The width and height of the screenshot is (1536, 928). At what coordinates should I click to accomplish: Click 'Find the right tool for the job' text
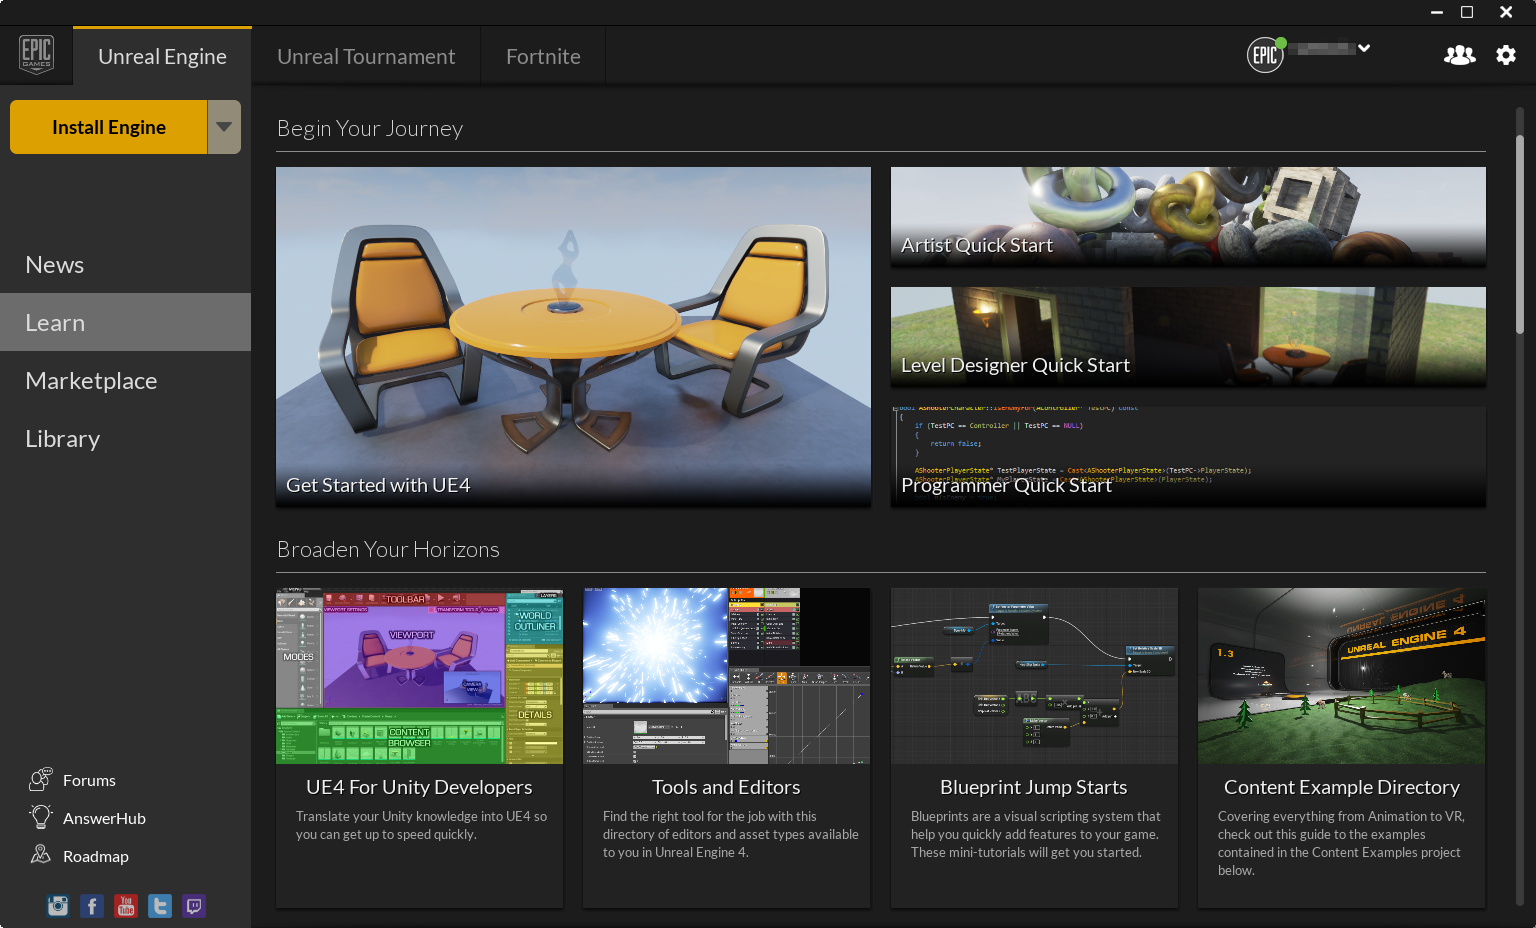(x=730, y=834)
